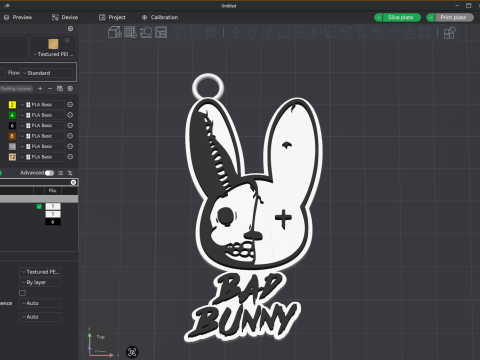Click the compare presets list icon
Image resolution: width=480 pixels, height=360 pixels.
(60, 173)
